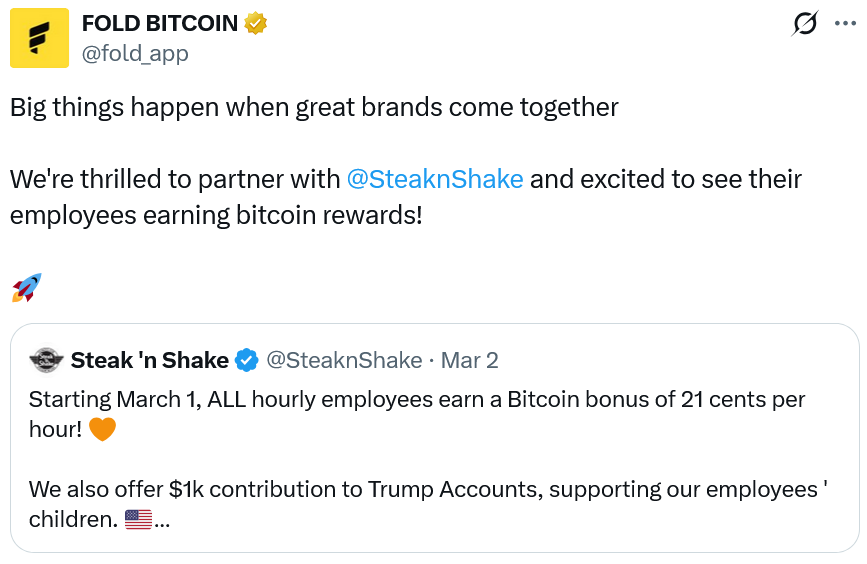Open the FOLD BITCOIN profile name
The width and height of the screenshot is (867, 564).
tap(160, 23)
